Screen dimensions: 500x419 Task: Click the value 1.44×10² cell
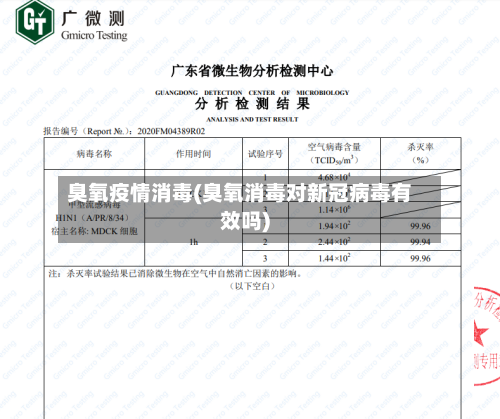pos(334,258)
